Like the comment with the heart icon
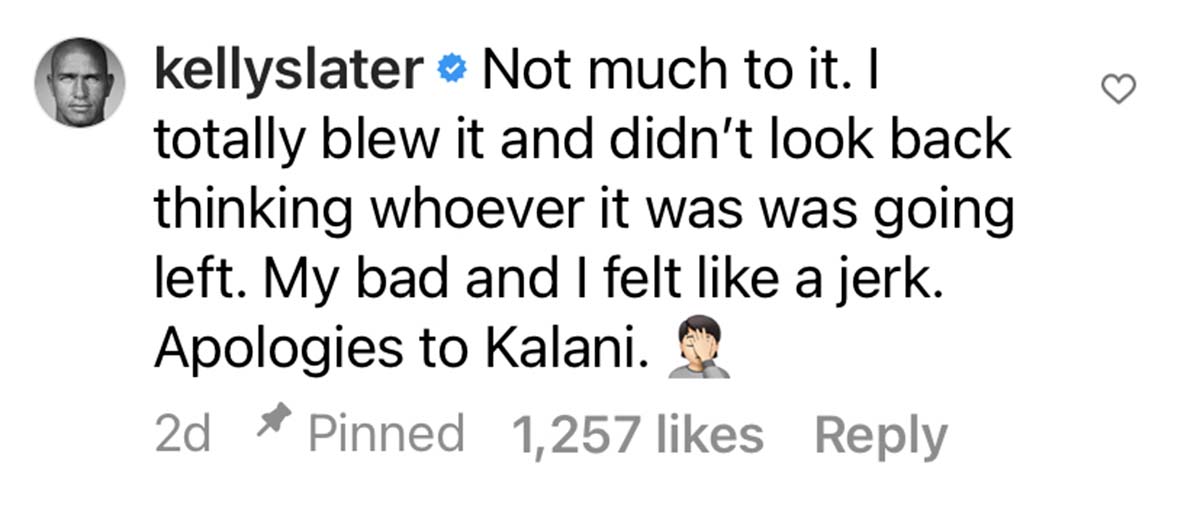 click(1119, 90)
